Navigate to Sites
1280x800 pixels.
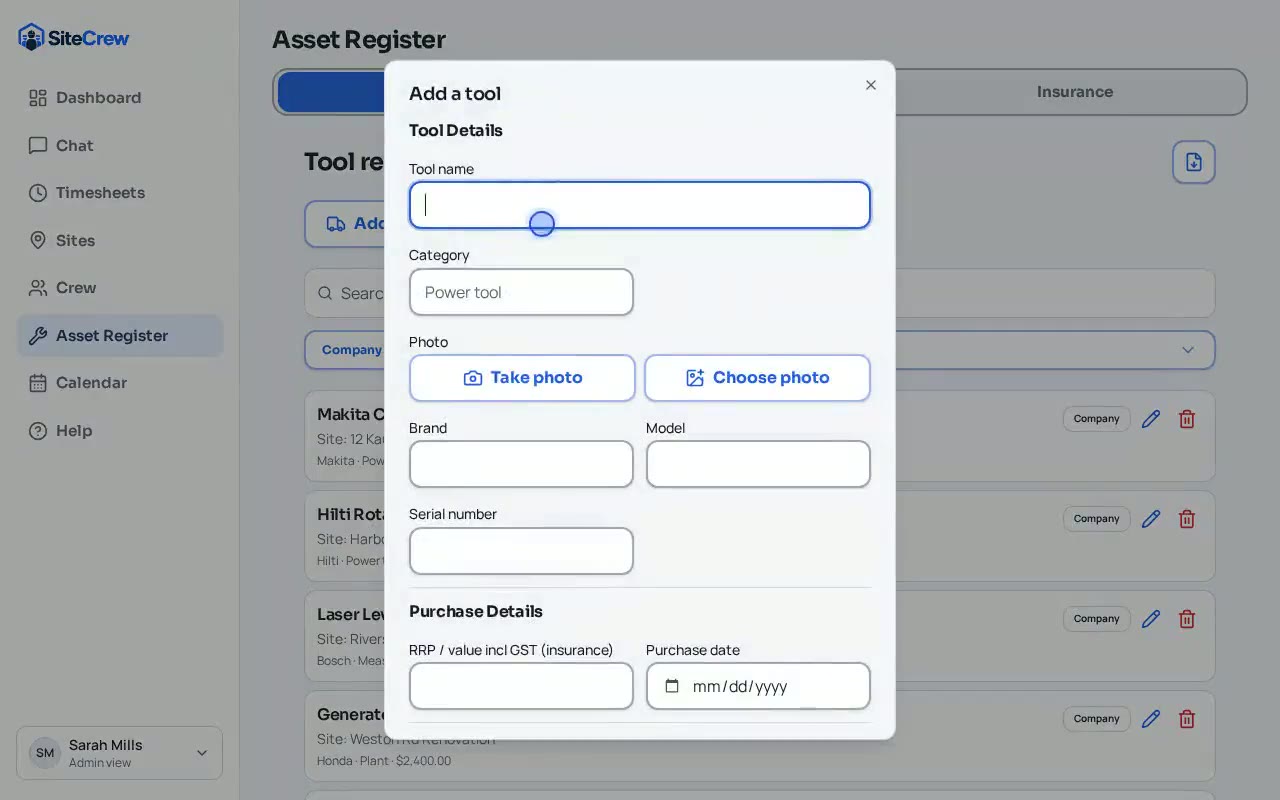pos(120,241)
